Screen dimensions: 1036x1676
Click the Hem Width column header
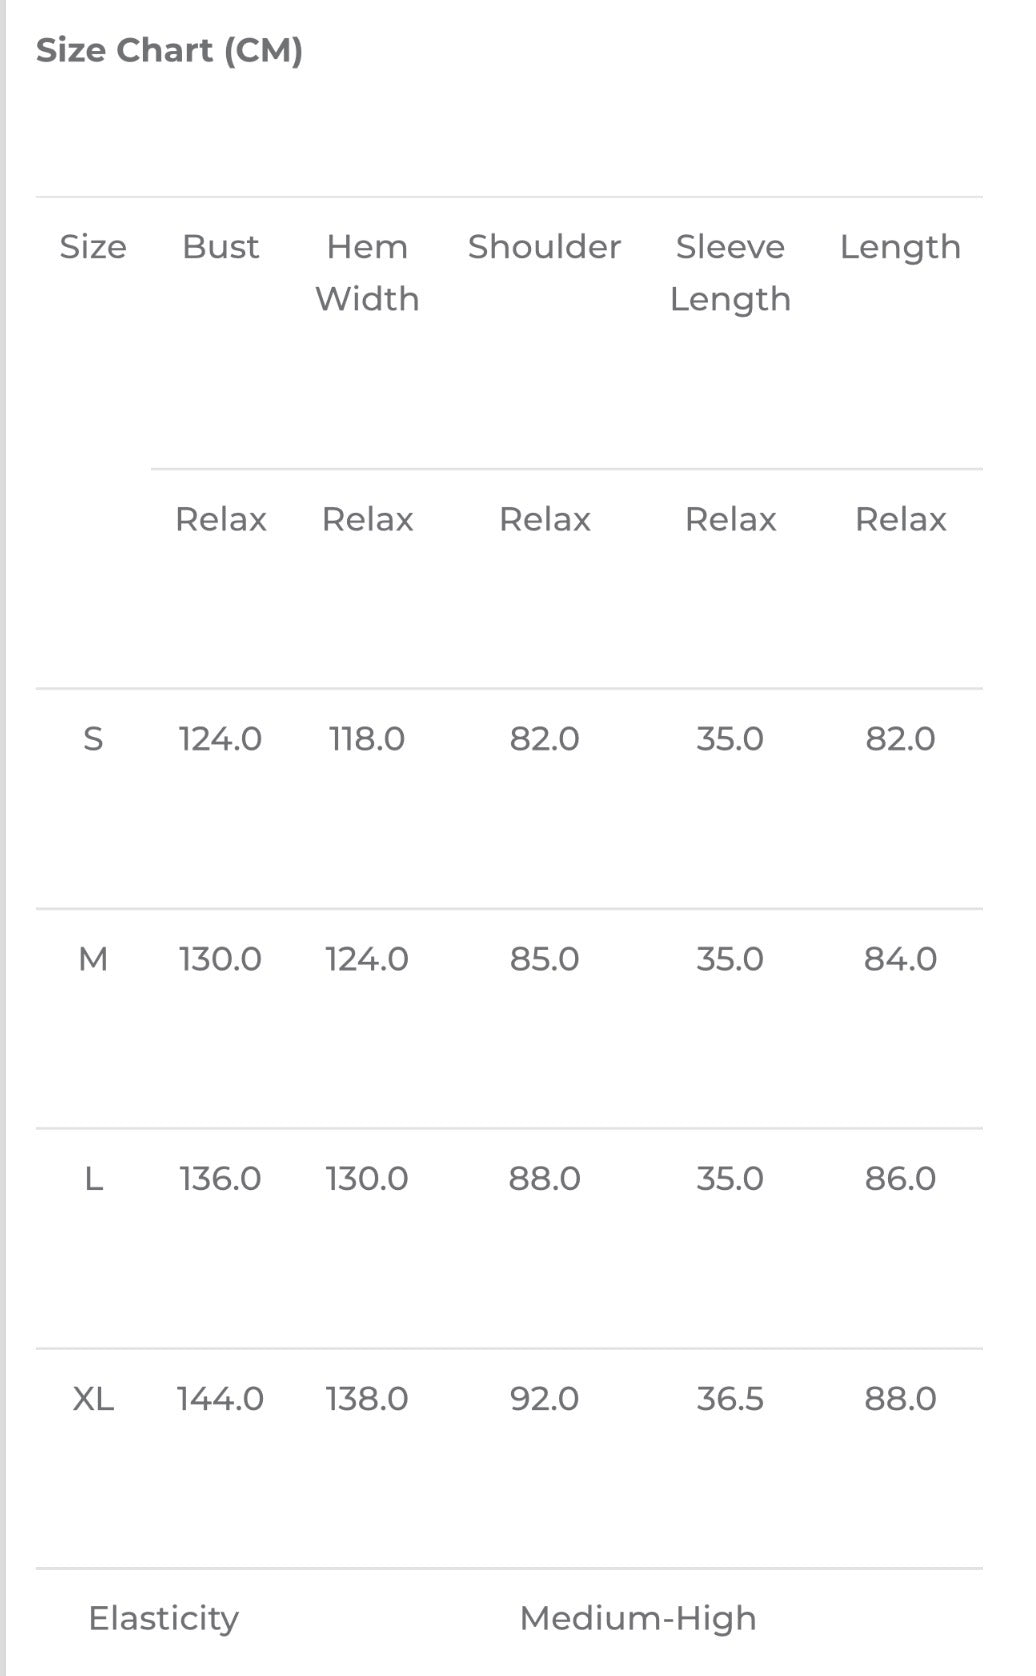367,272
